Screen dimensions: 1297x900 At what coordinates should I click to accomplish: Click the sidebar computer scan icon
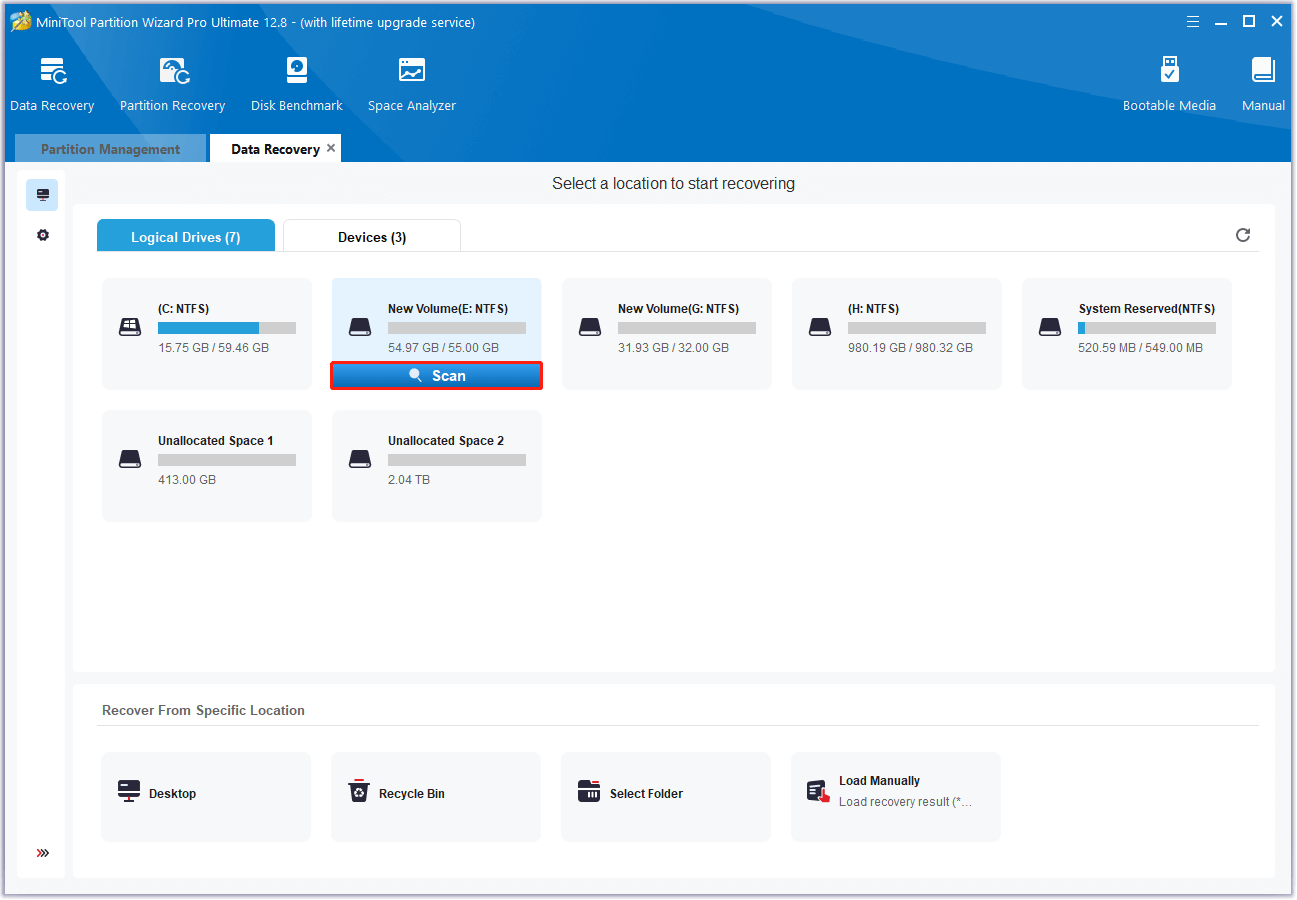42,195
